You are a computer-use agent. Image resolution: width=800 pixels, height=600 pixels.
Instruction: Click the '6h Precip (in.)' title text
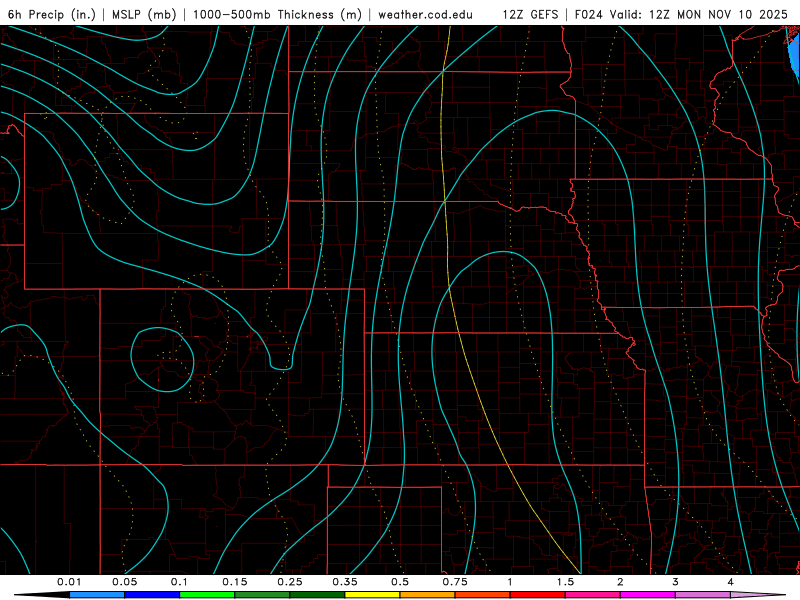52,14
